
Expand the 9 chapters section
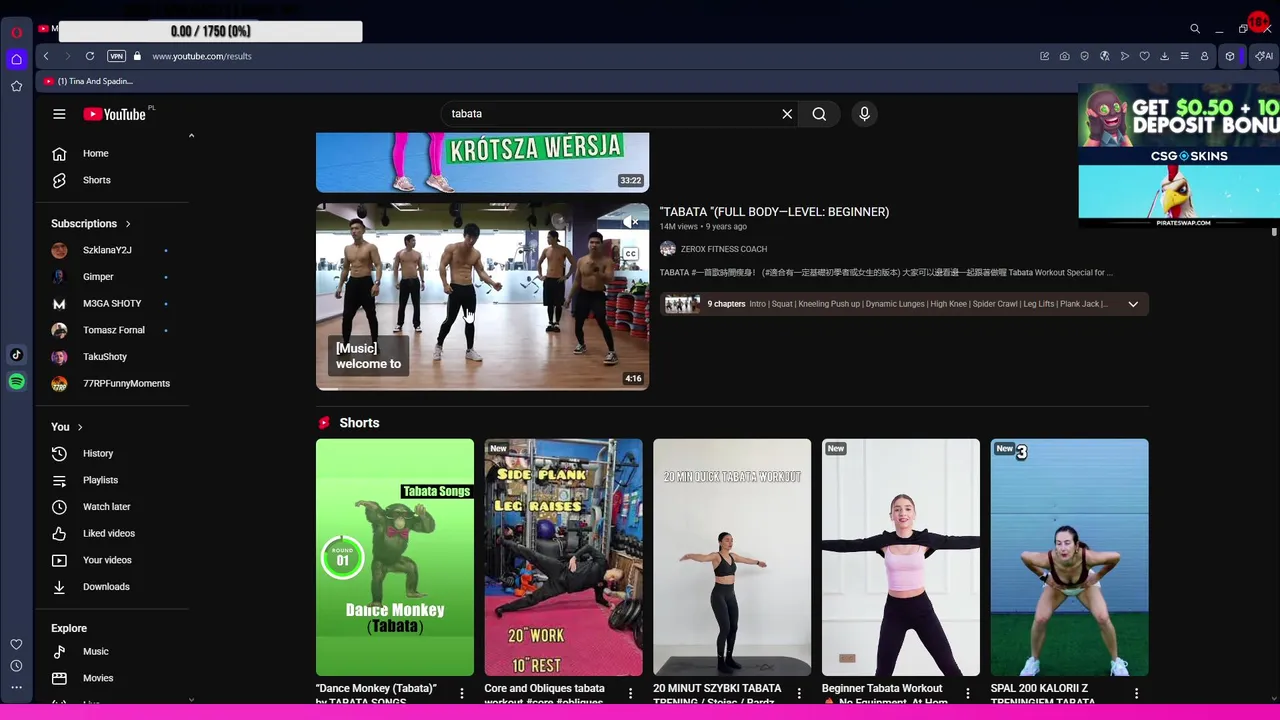click(1133, 304)
